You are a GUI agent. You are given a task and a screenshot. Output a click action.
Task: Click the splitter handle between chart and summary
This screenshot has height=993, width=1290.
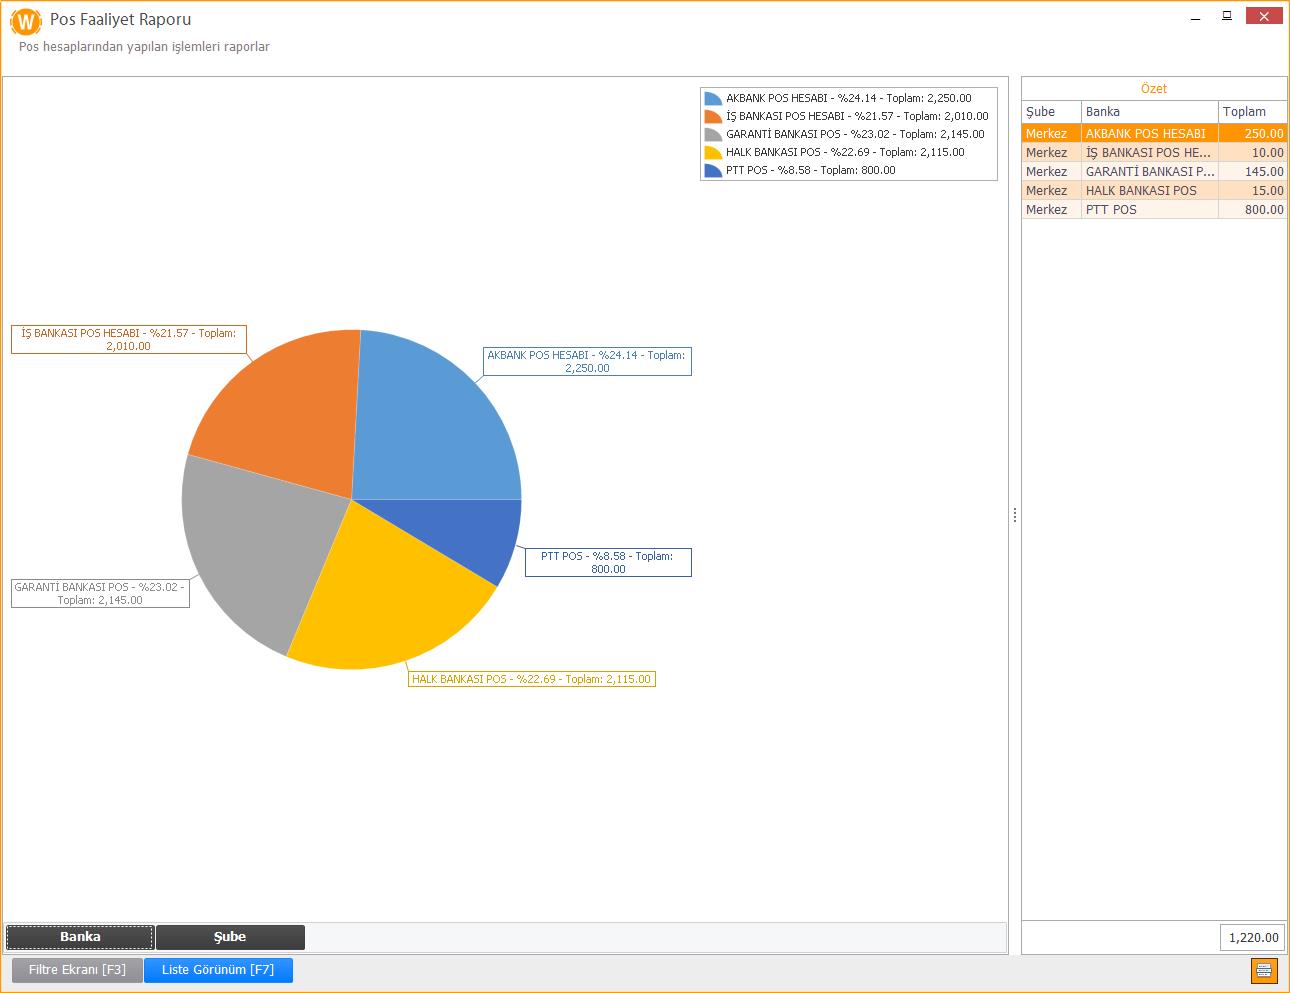click(1015, 515)
